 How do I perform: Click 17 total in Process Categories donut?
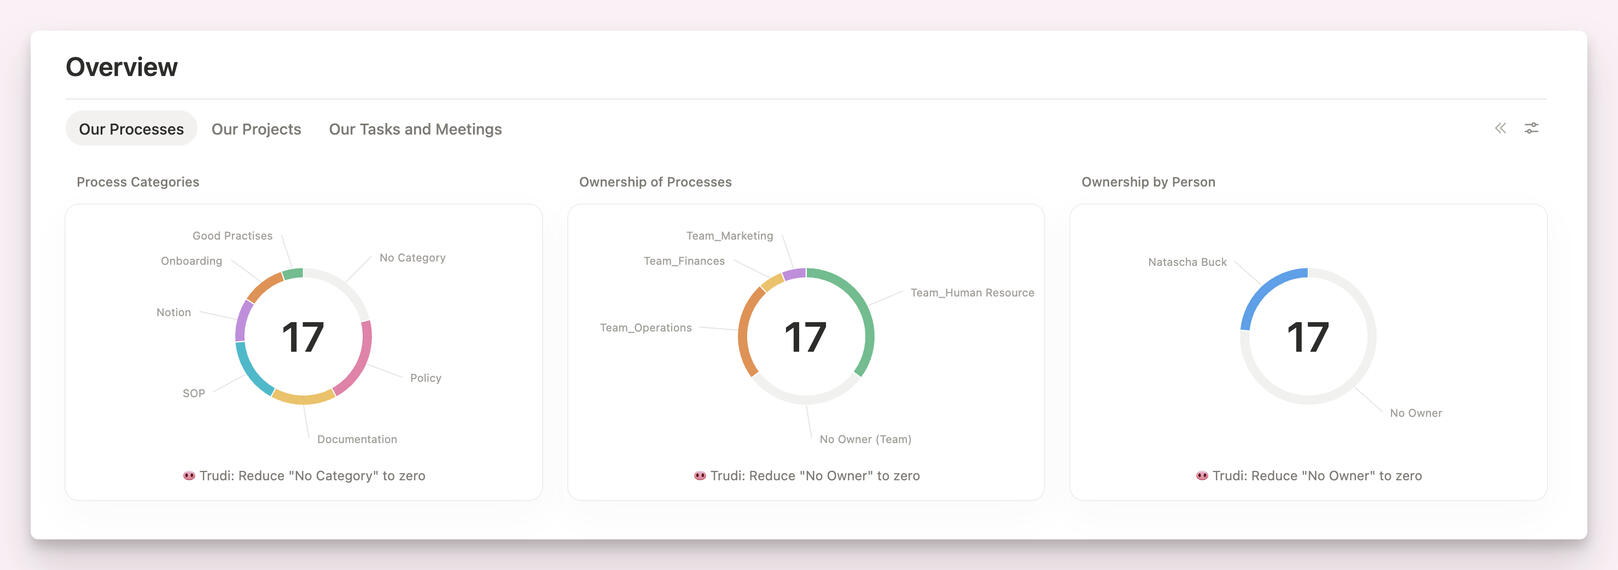coord(303,337)
